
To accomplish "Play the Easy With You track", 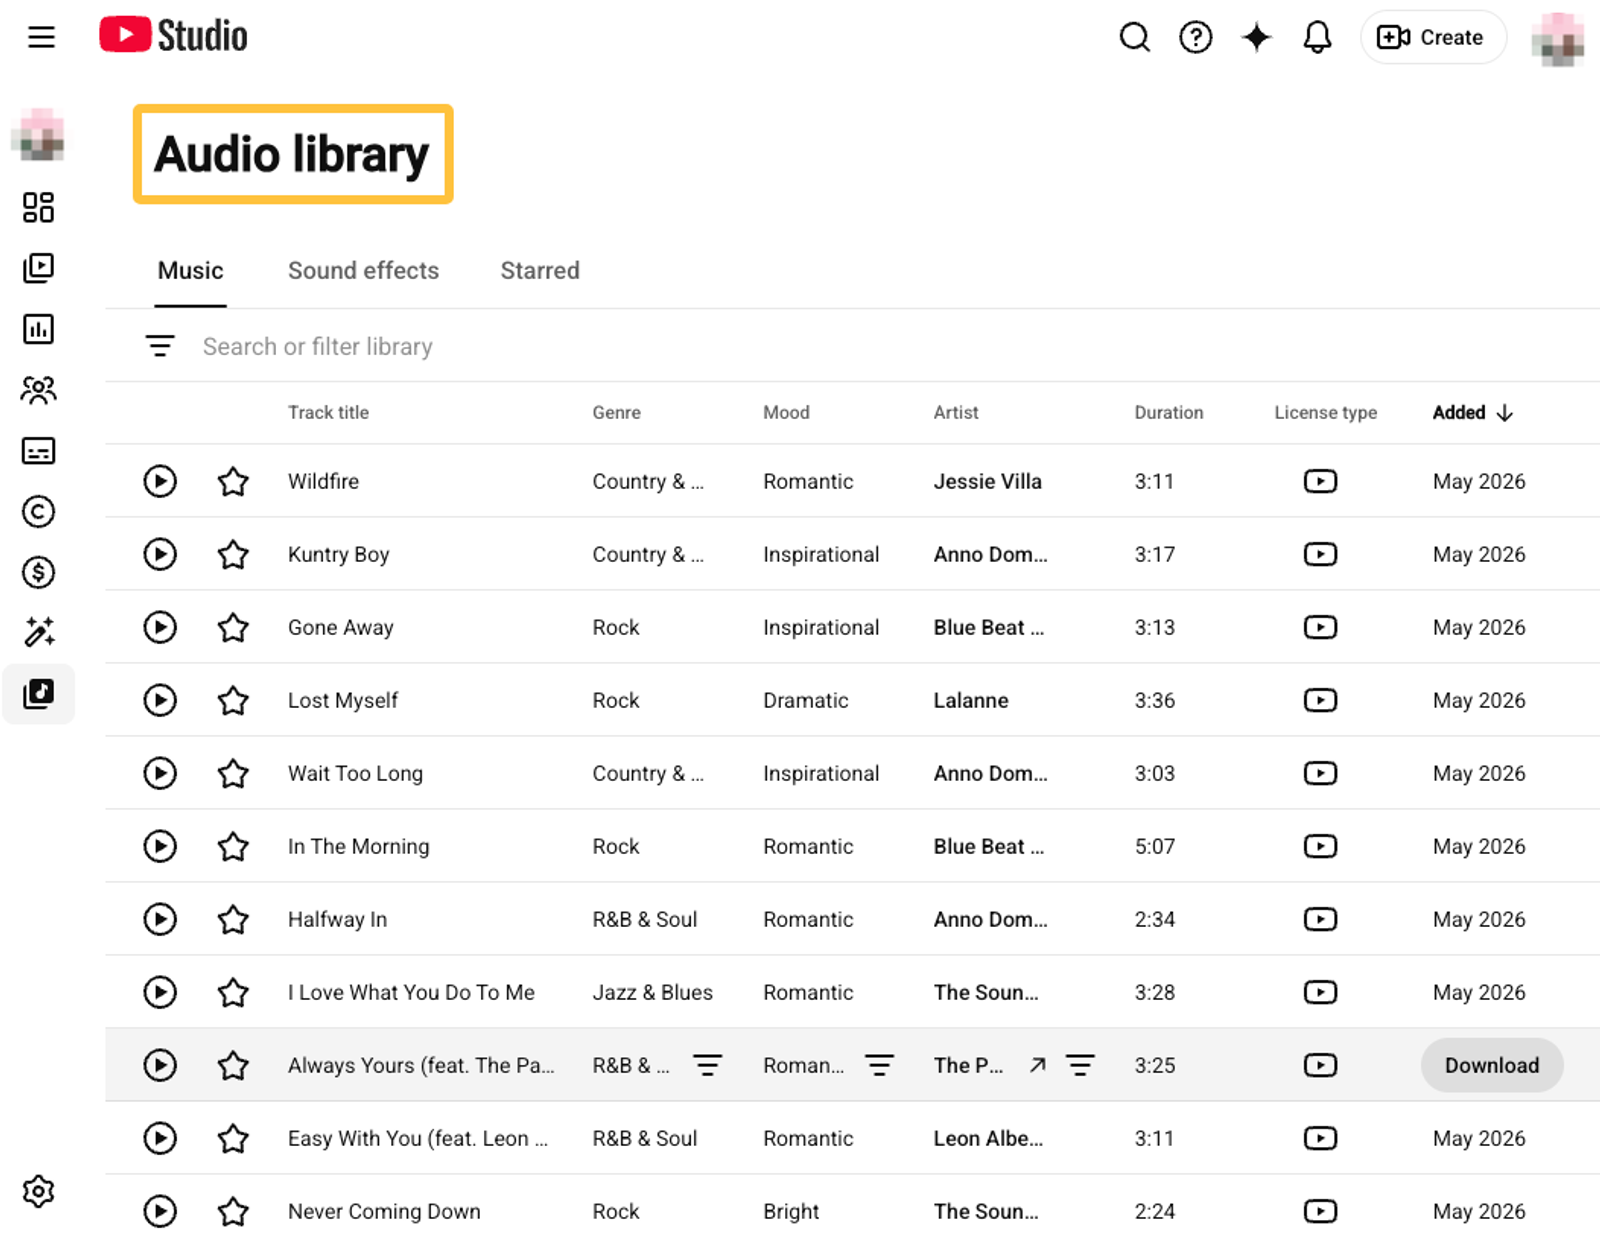I will coord(160,1138).
